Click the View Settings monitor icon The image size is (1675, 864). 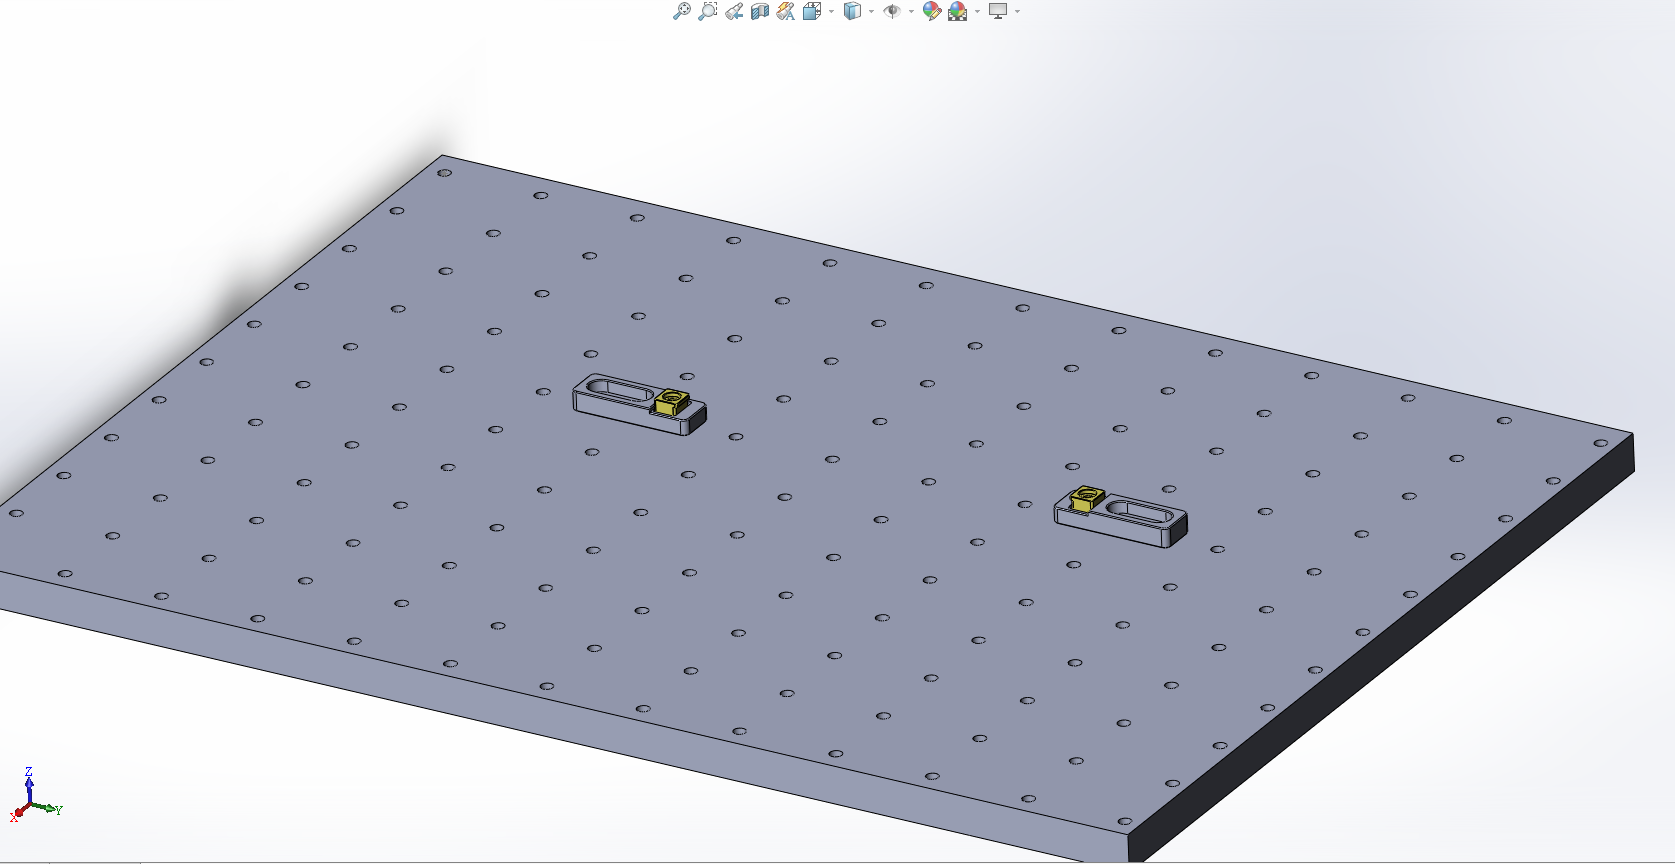click(x=998, y=11)
